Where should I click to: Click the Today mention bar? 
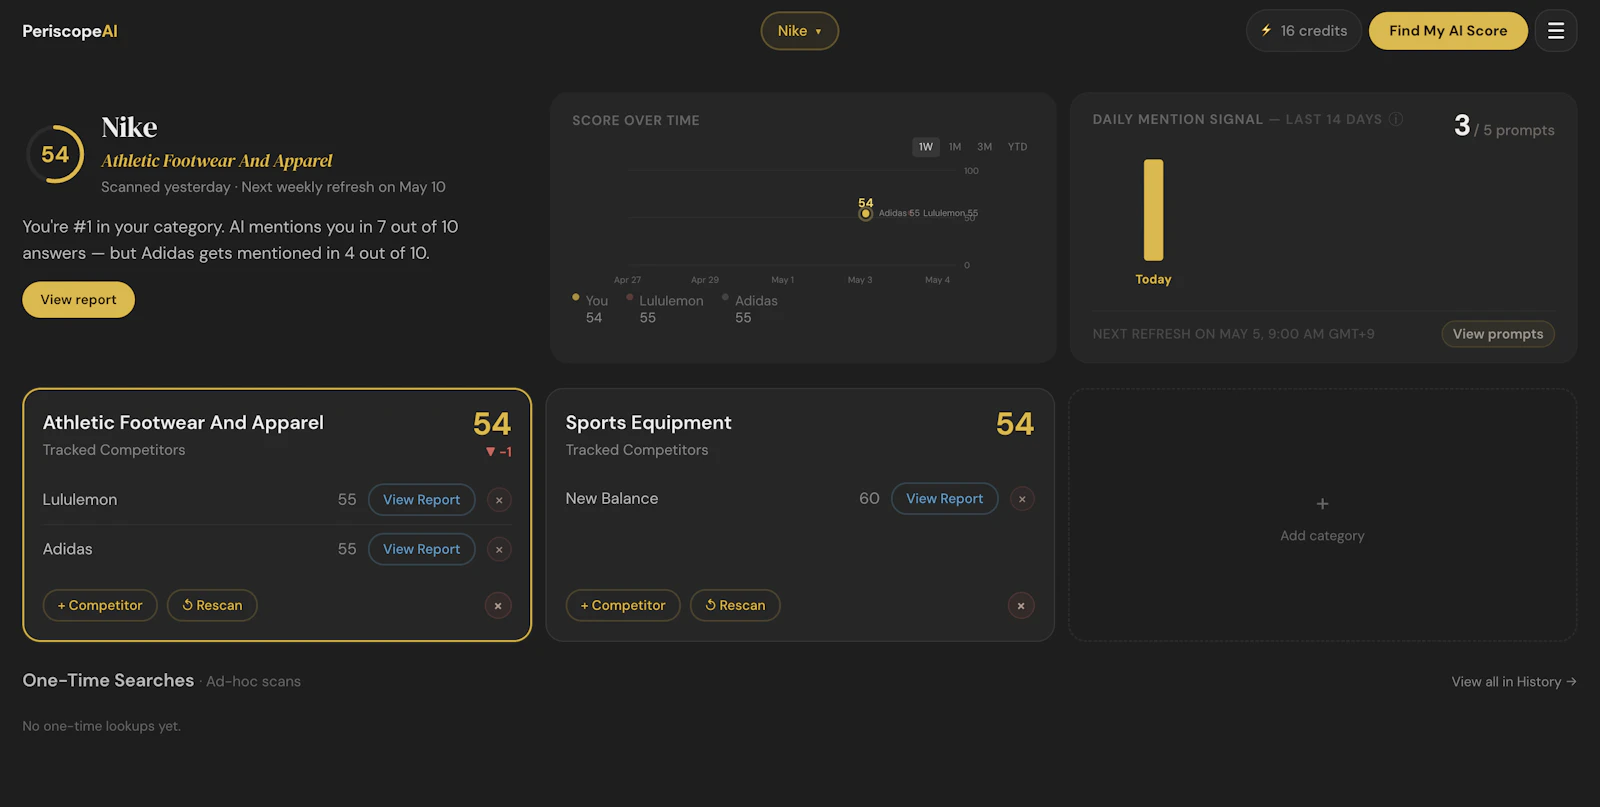pos(1153,210)
